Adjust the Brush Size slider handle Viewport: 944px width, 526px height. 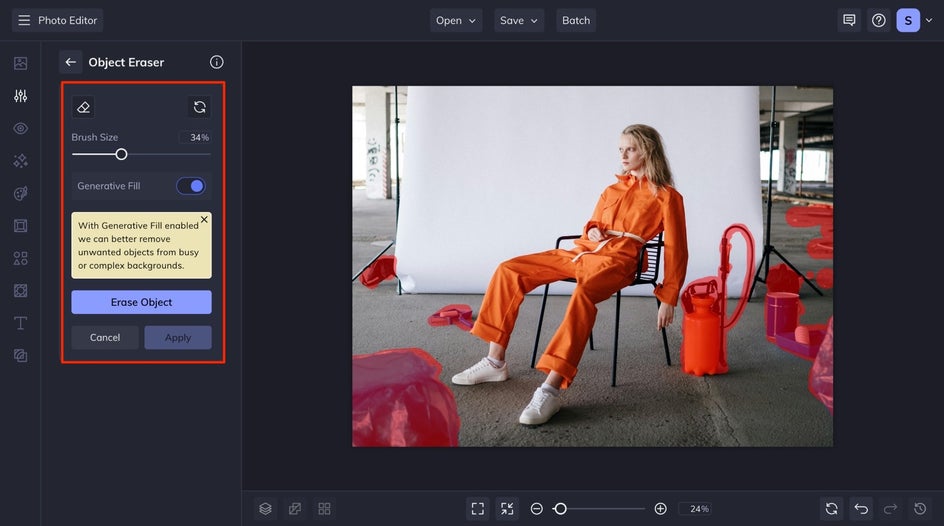[x=121, y=155]
